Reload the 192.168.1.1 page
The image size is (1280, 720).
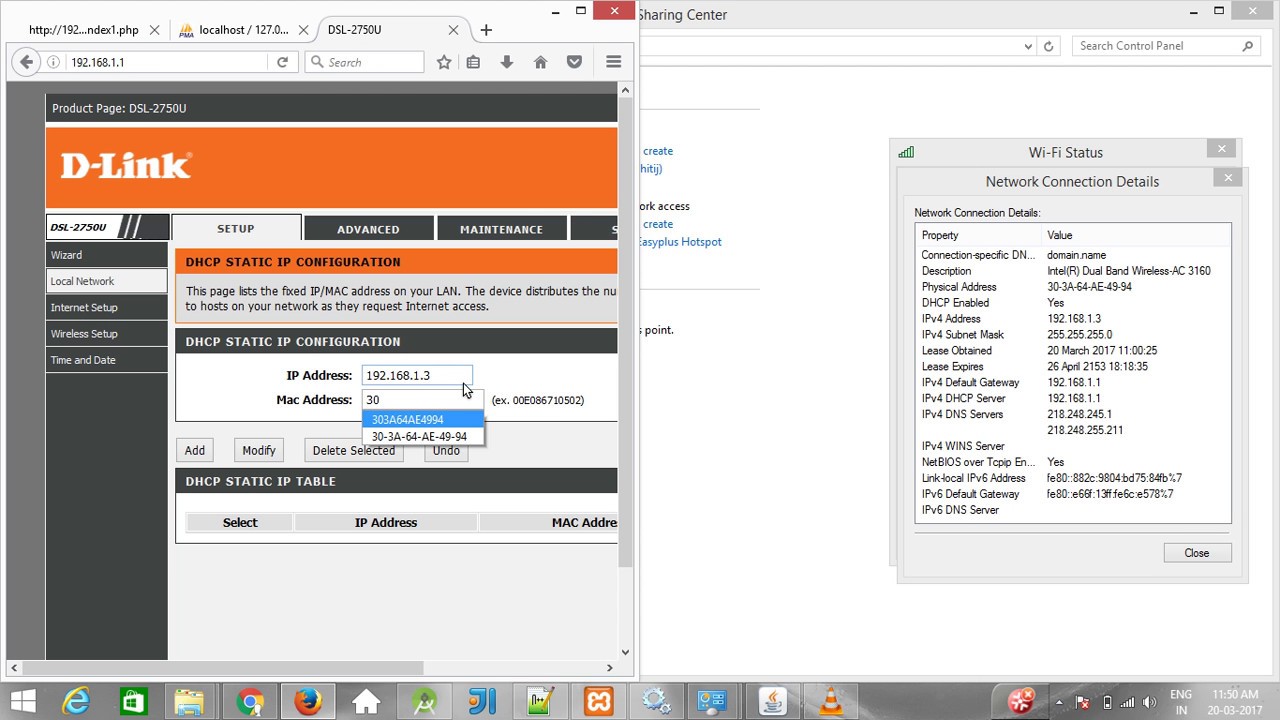click(282, 62)
